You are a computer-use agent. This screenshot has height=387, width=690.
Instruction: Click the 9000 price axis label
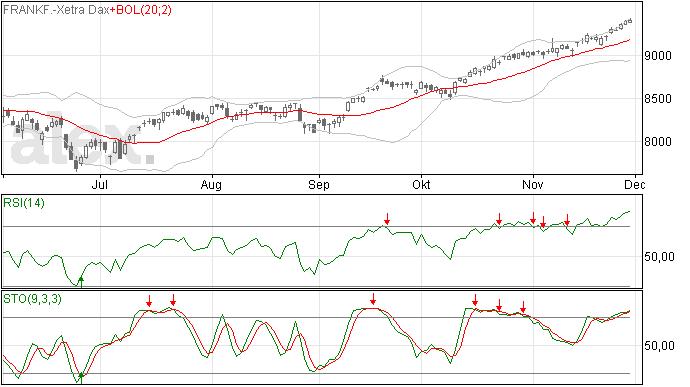(658, 56)
